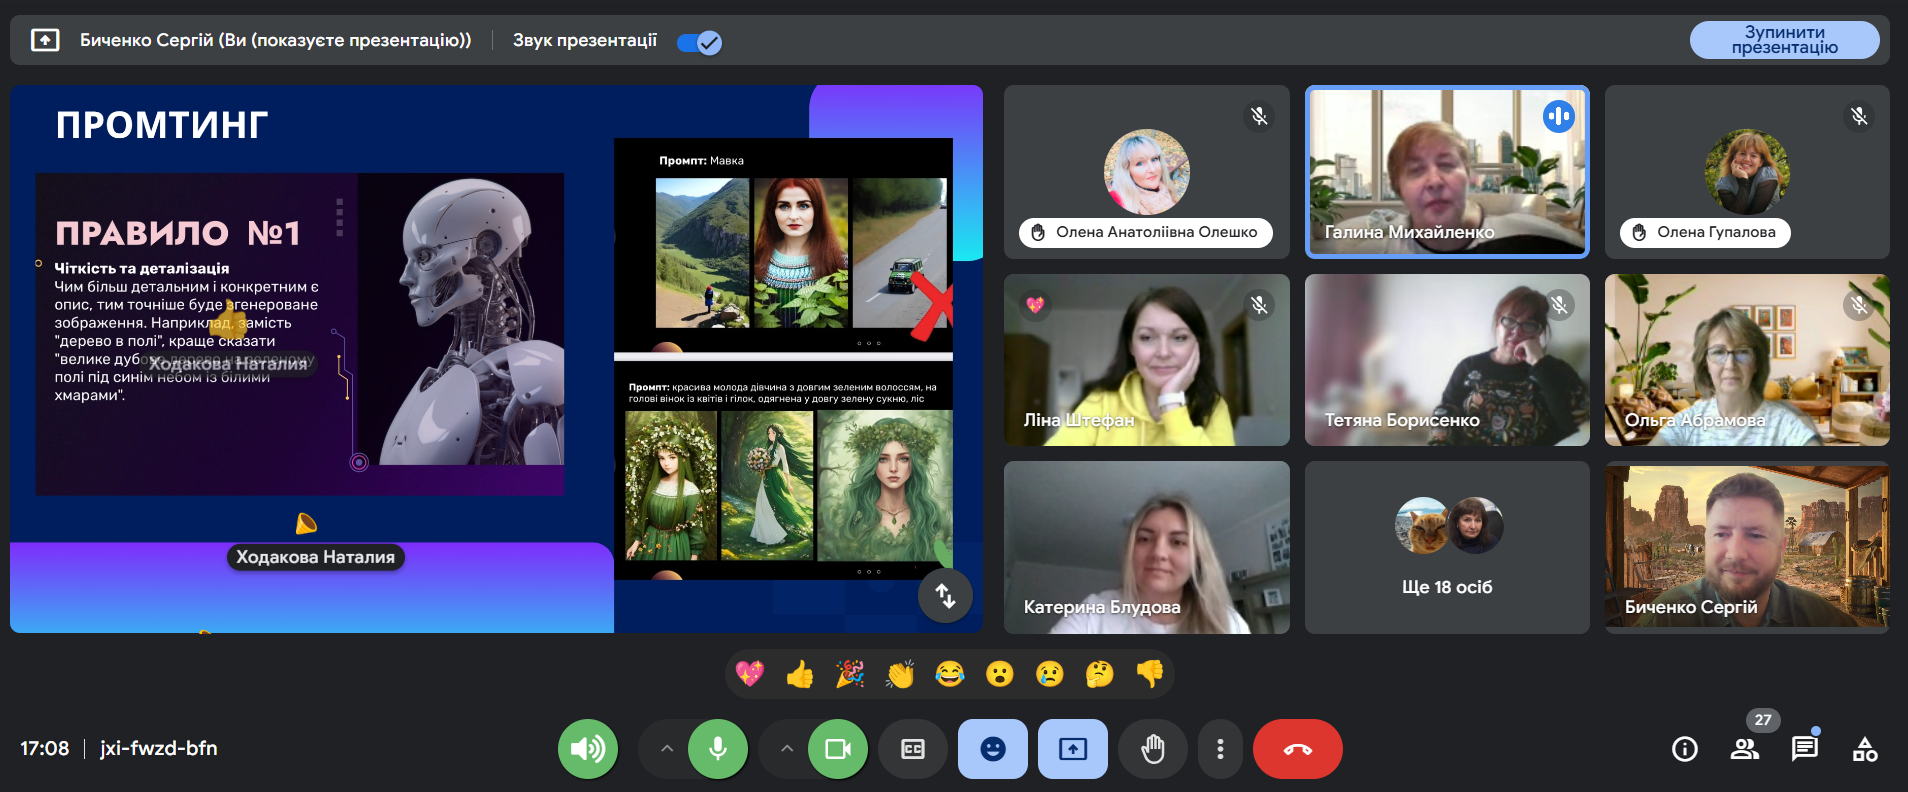The image size is (1908, 792).
Task: Expand microphone audio settings arrow
Action: pos(667,749)
